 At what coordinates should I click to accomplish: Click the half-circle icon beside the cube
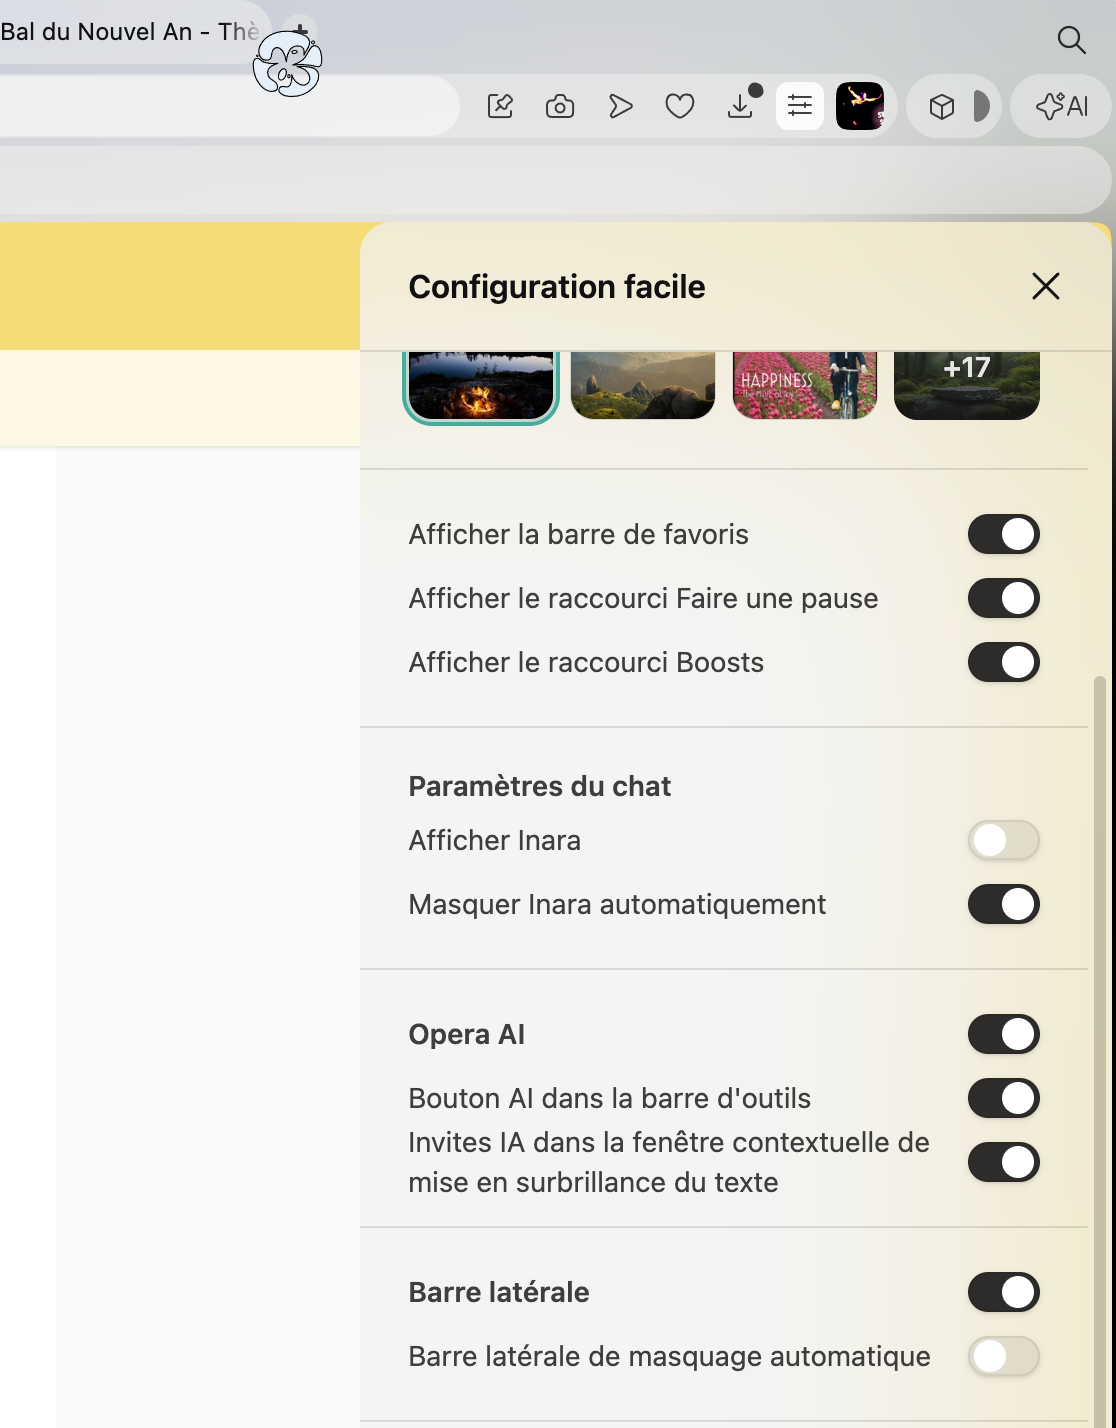981,107
